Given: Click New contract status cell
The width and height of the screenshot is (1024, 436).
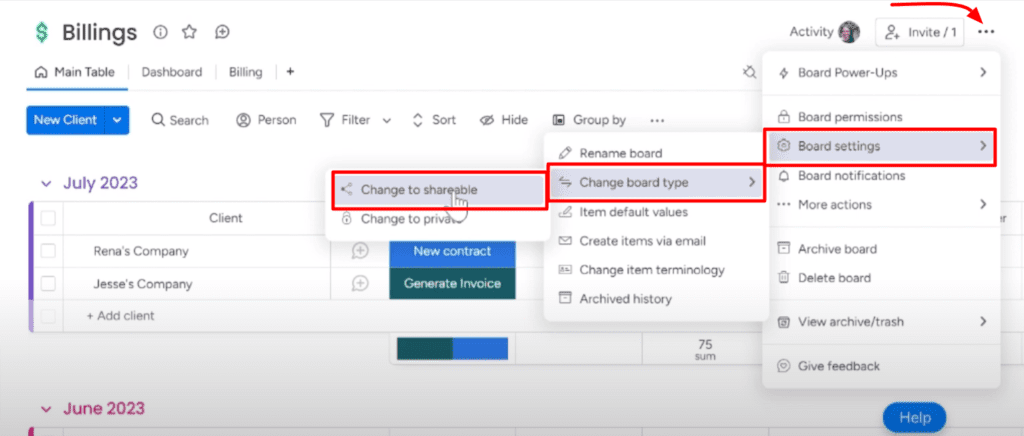Looking at the screenshot, I should pos(453,251).
